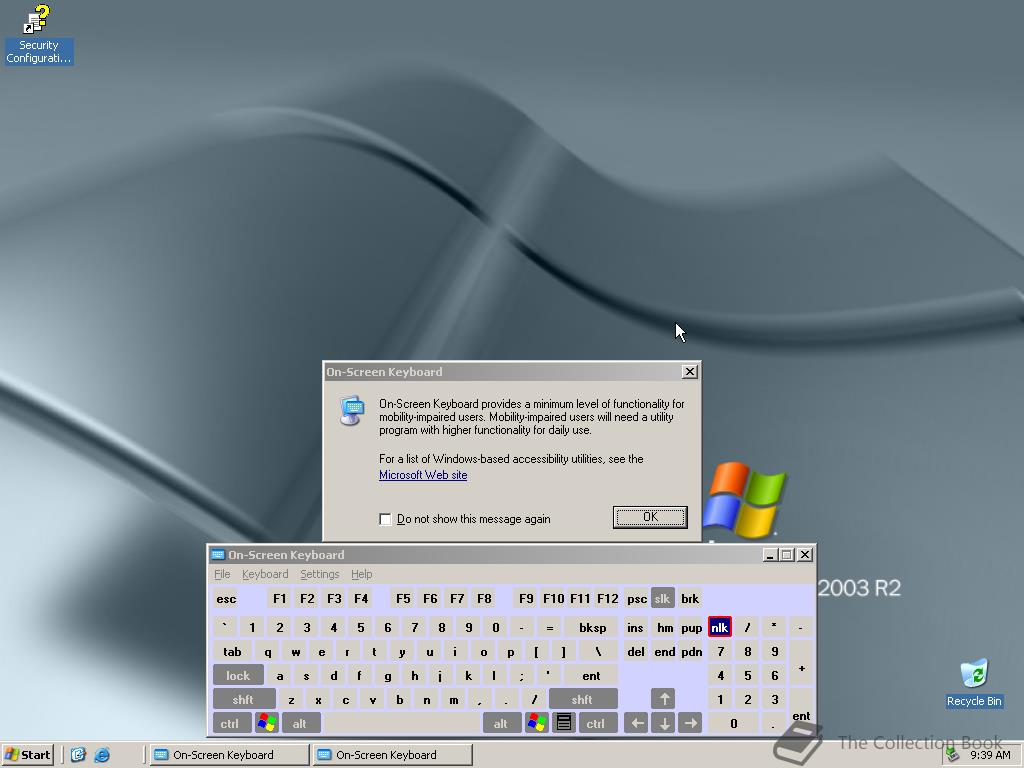
Task: Click left Windows logo key on keyboard
Action: click(x=266, y=723)
